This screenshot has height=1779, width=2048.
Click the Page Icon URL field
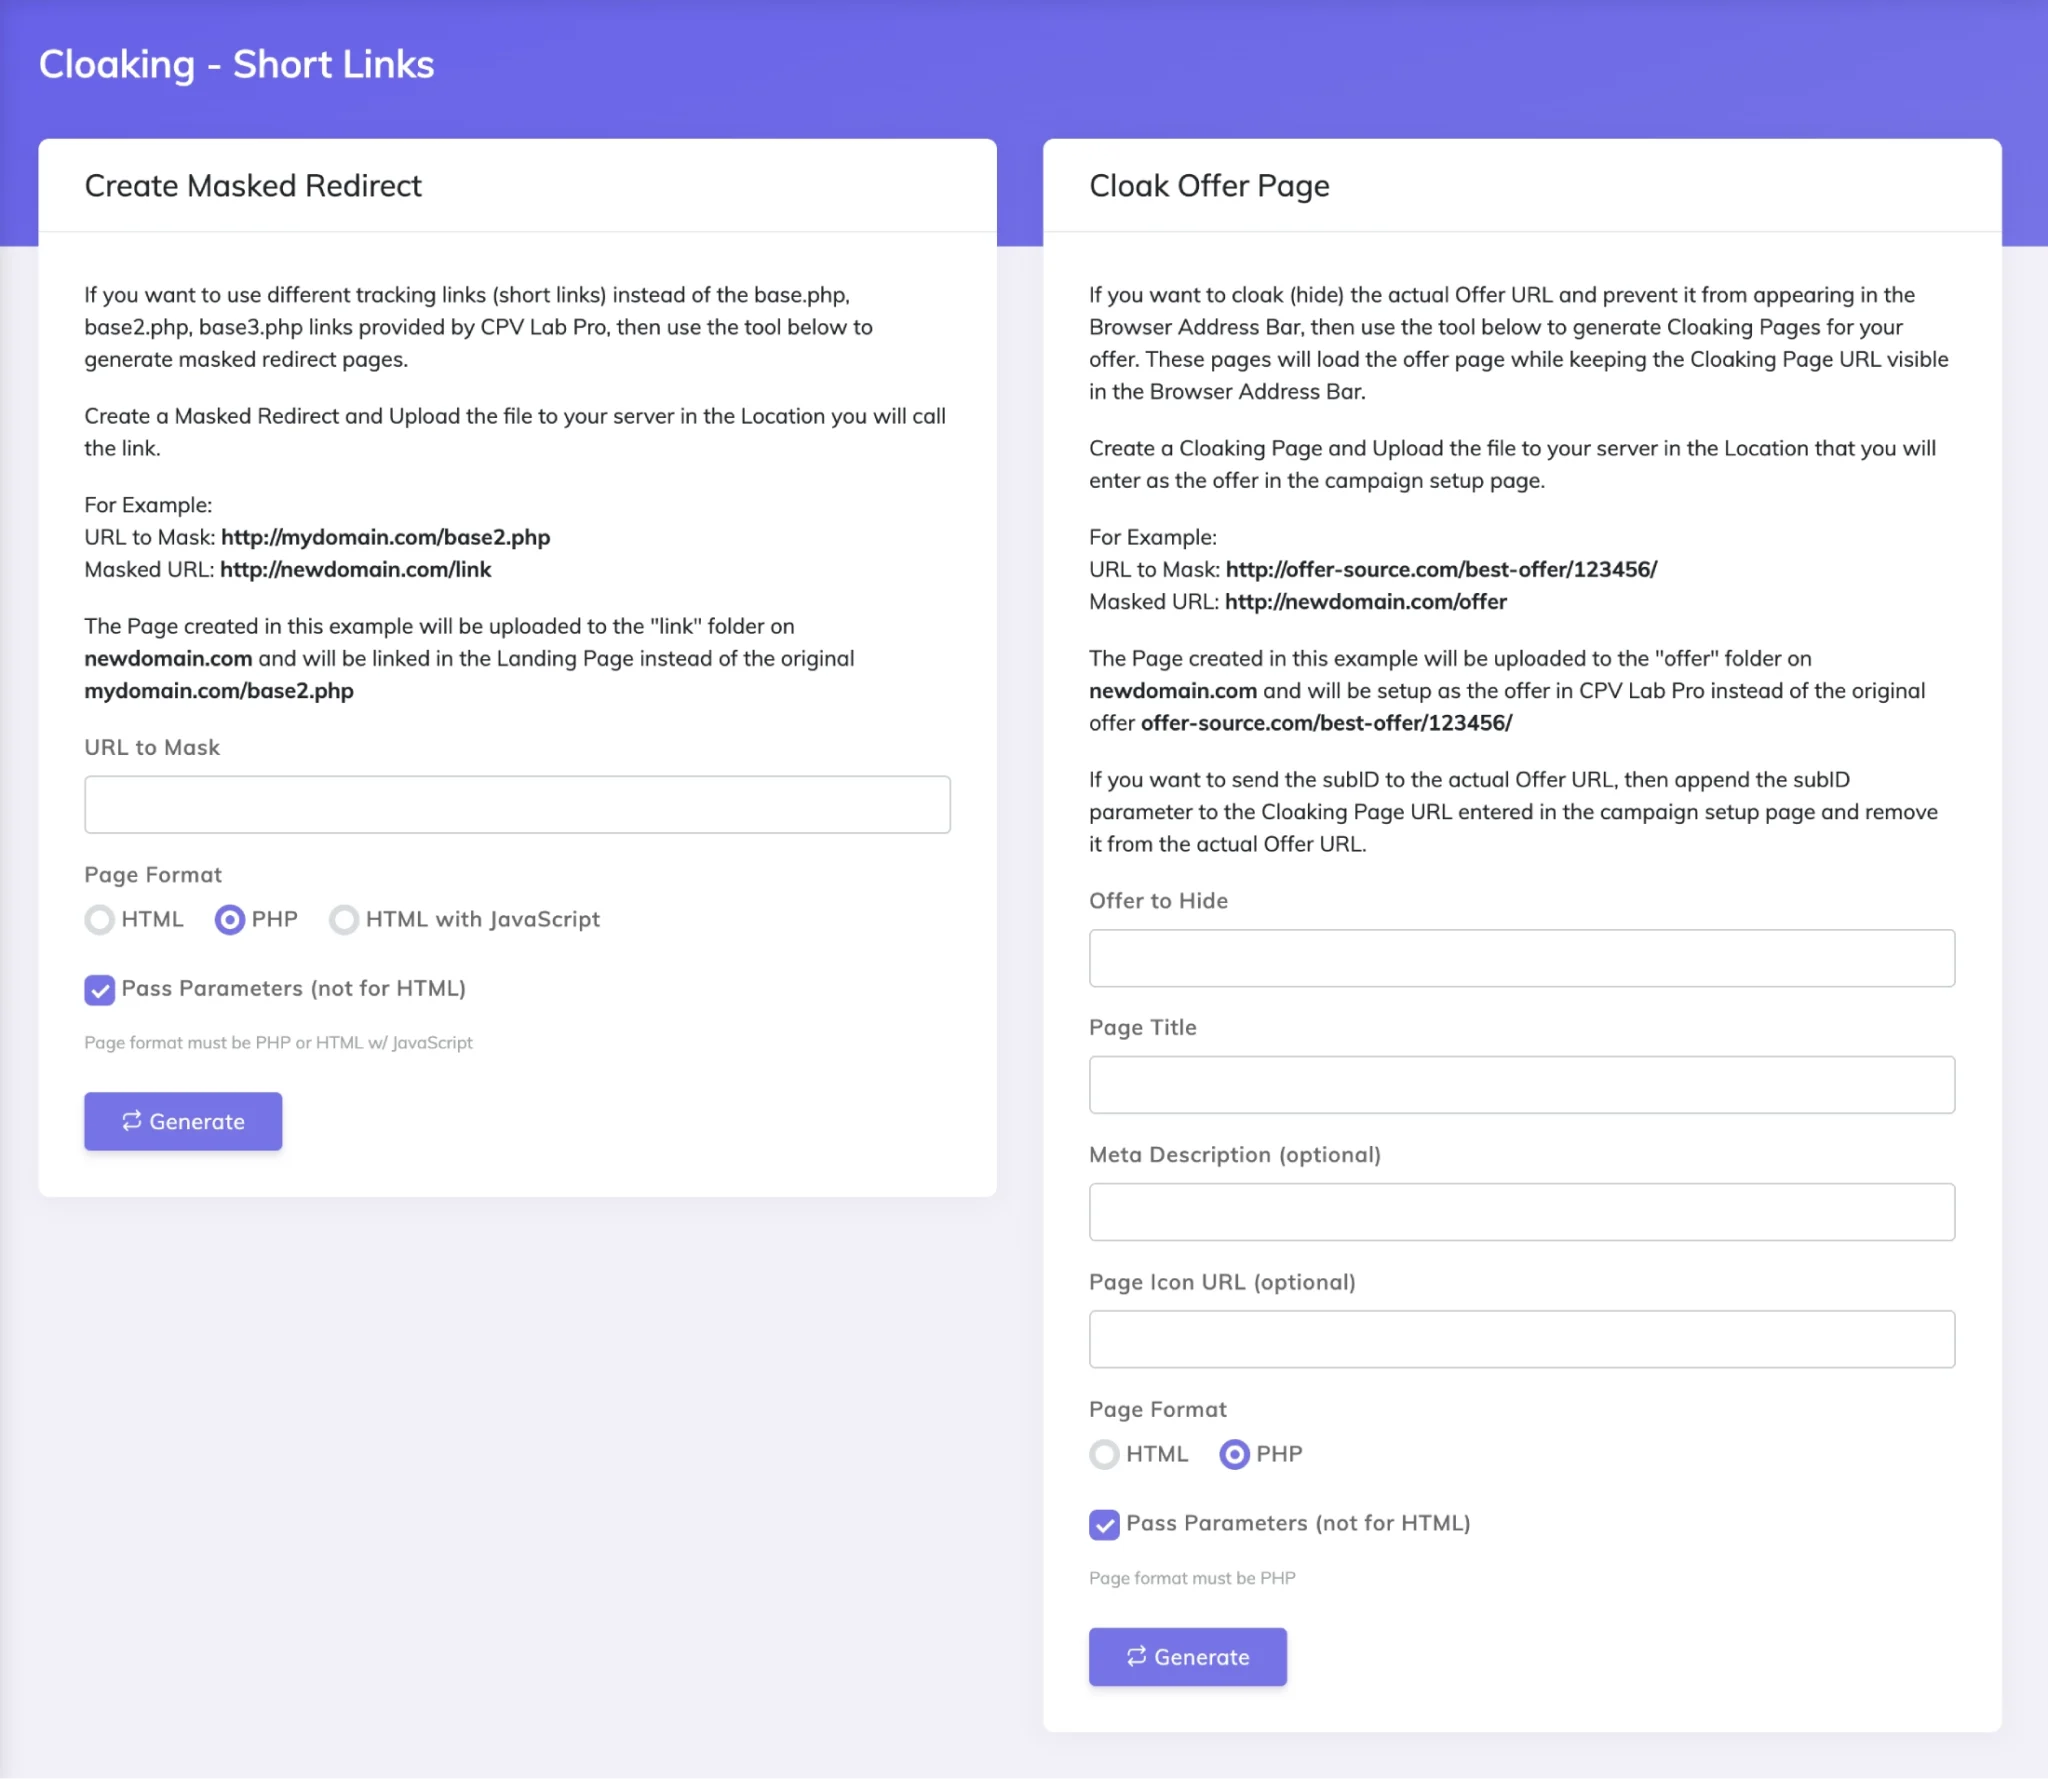[x=1521, y=1339]
